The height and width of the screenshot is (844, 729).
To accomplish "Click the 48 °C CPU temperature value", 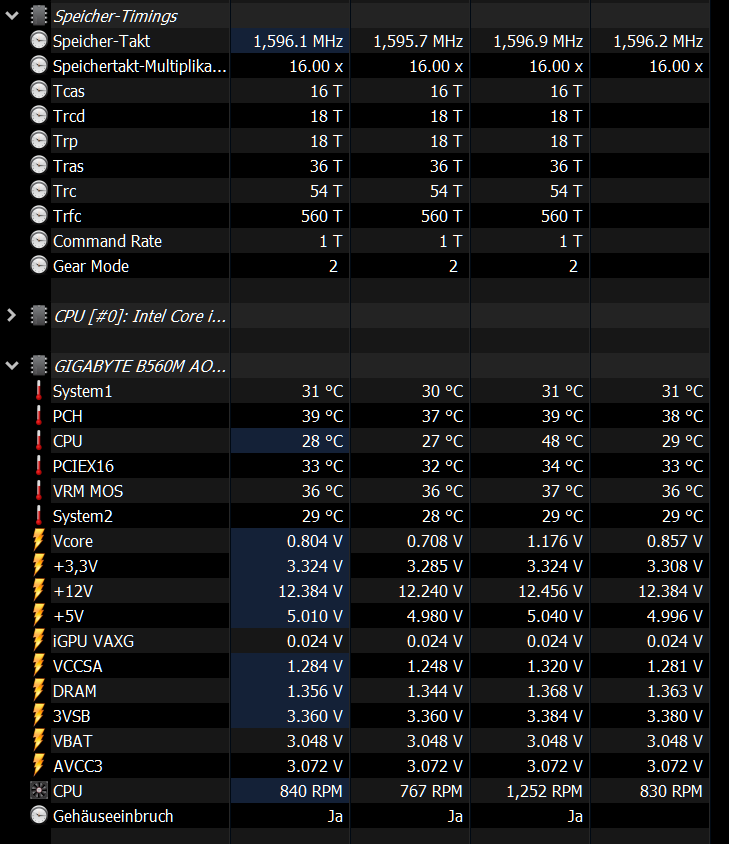I will point(562,441).
